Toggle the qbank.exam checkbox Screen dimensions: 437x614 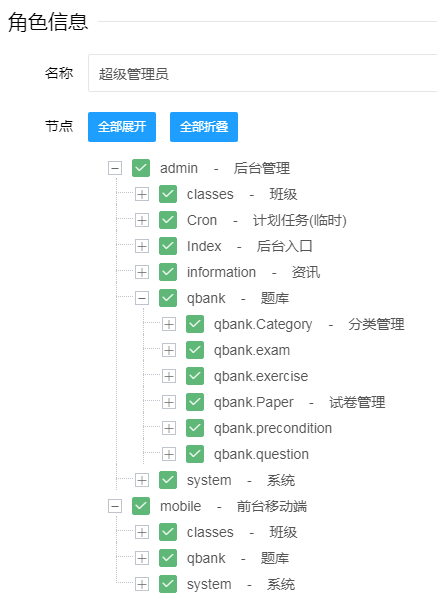(195, 350)
